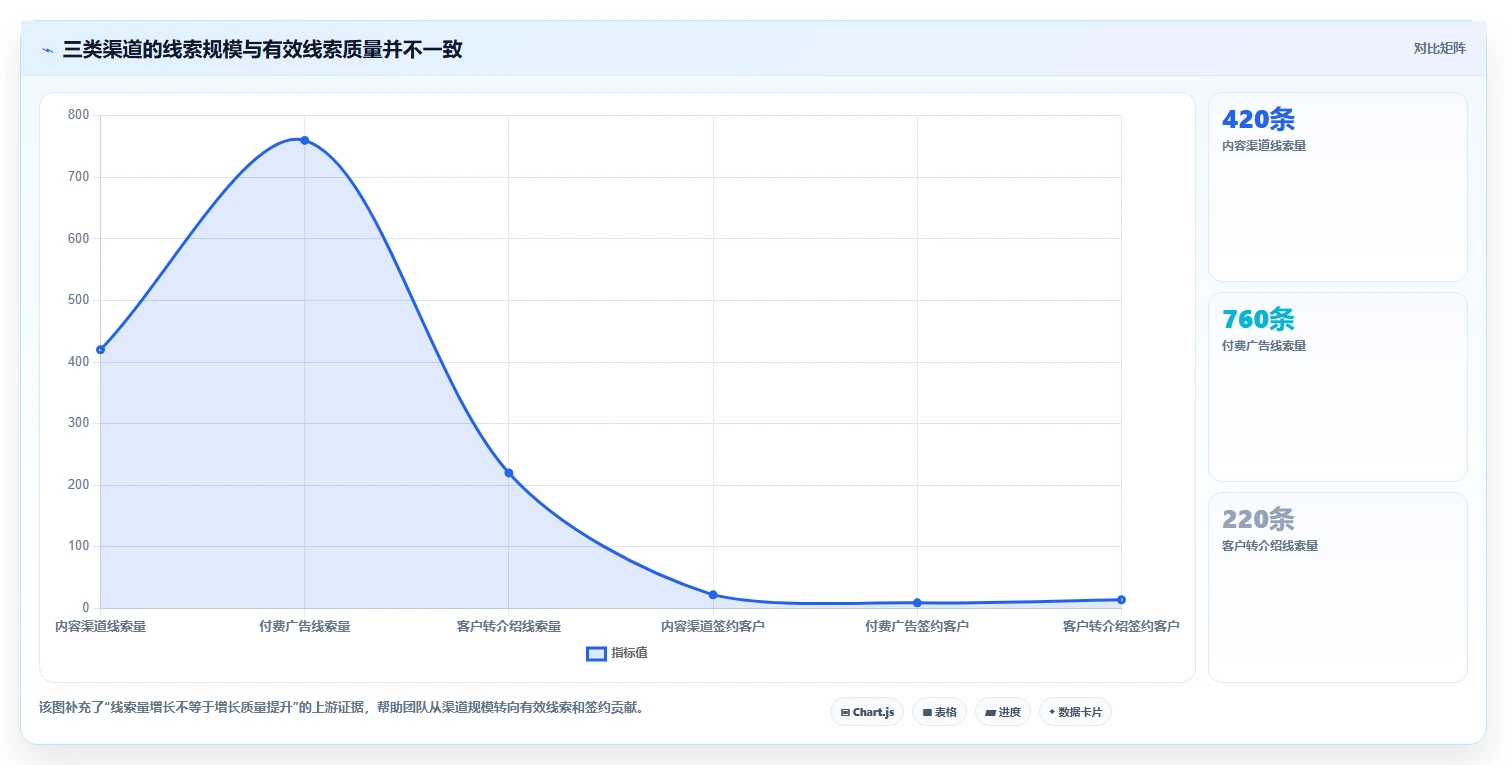Click the data point for 付费广告签约客户

tap(917, 602)
